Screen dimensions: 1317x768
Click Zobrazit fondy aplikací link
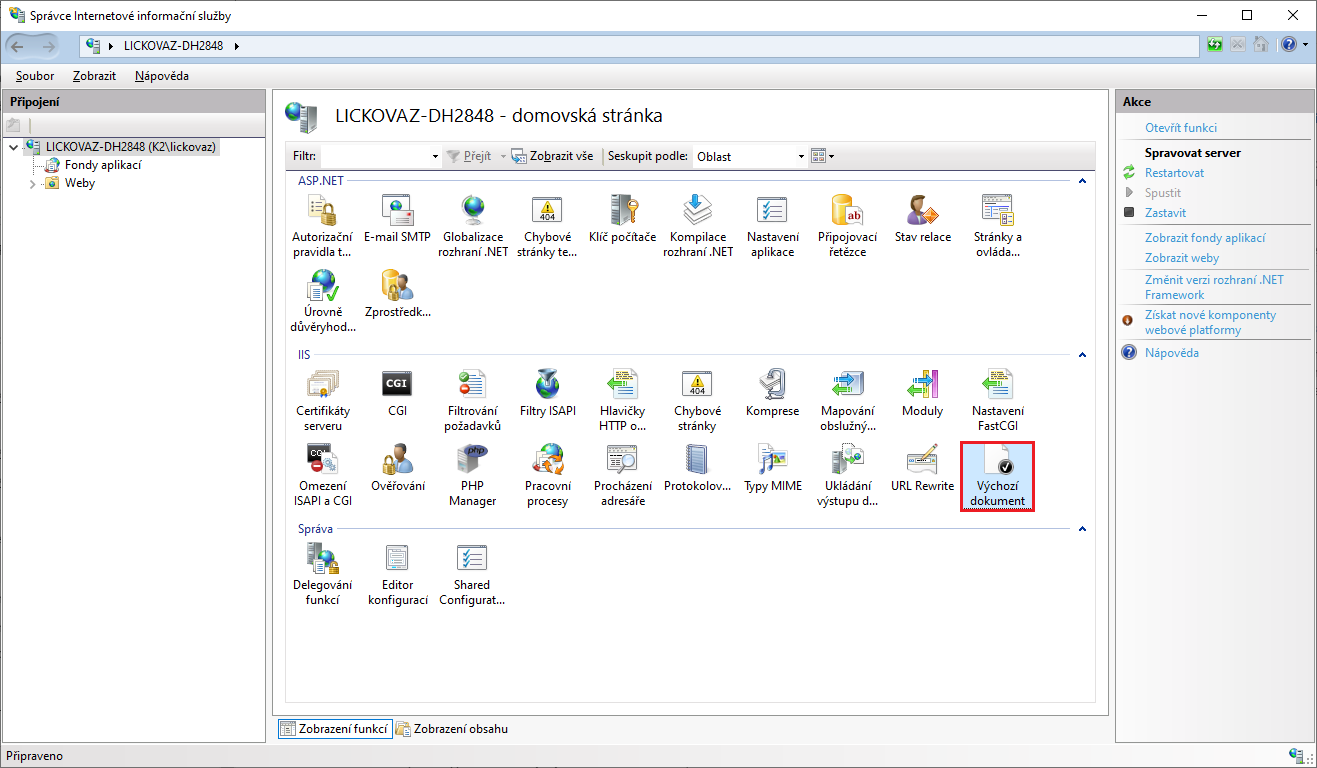tap(1205, 238)
